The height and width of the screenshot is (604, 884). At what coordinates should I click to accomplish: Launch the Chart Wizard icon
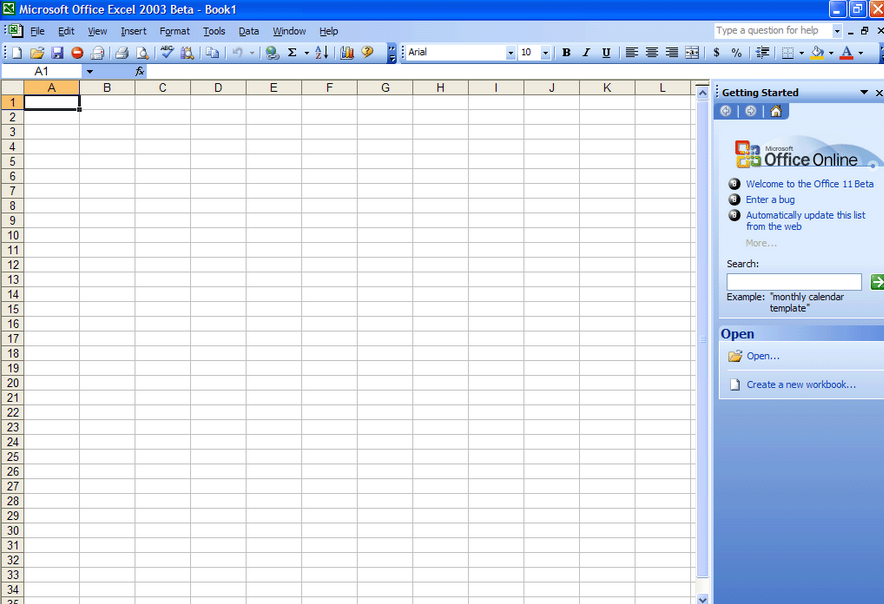[x=347, y=52]
